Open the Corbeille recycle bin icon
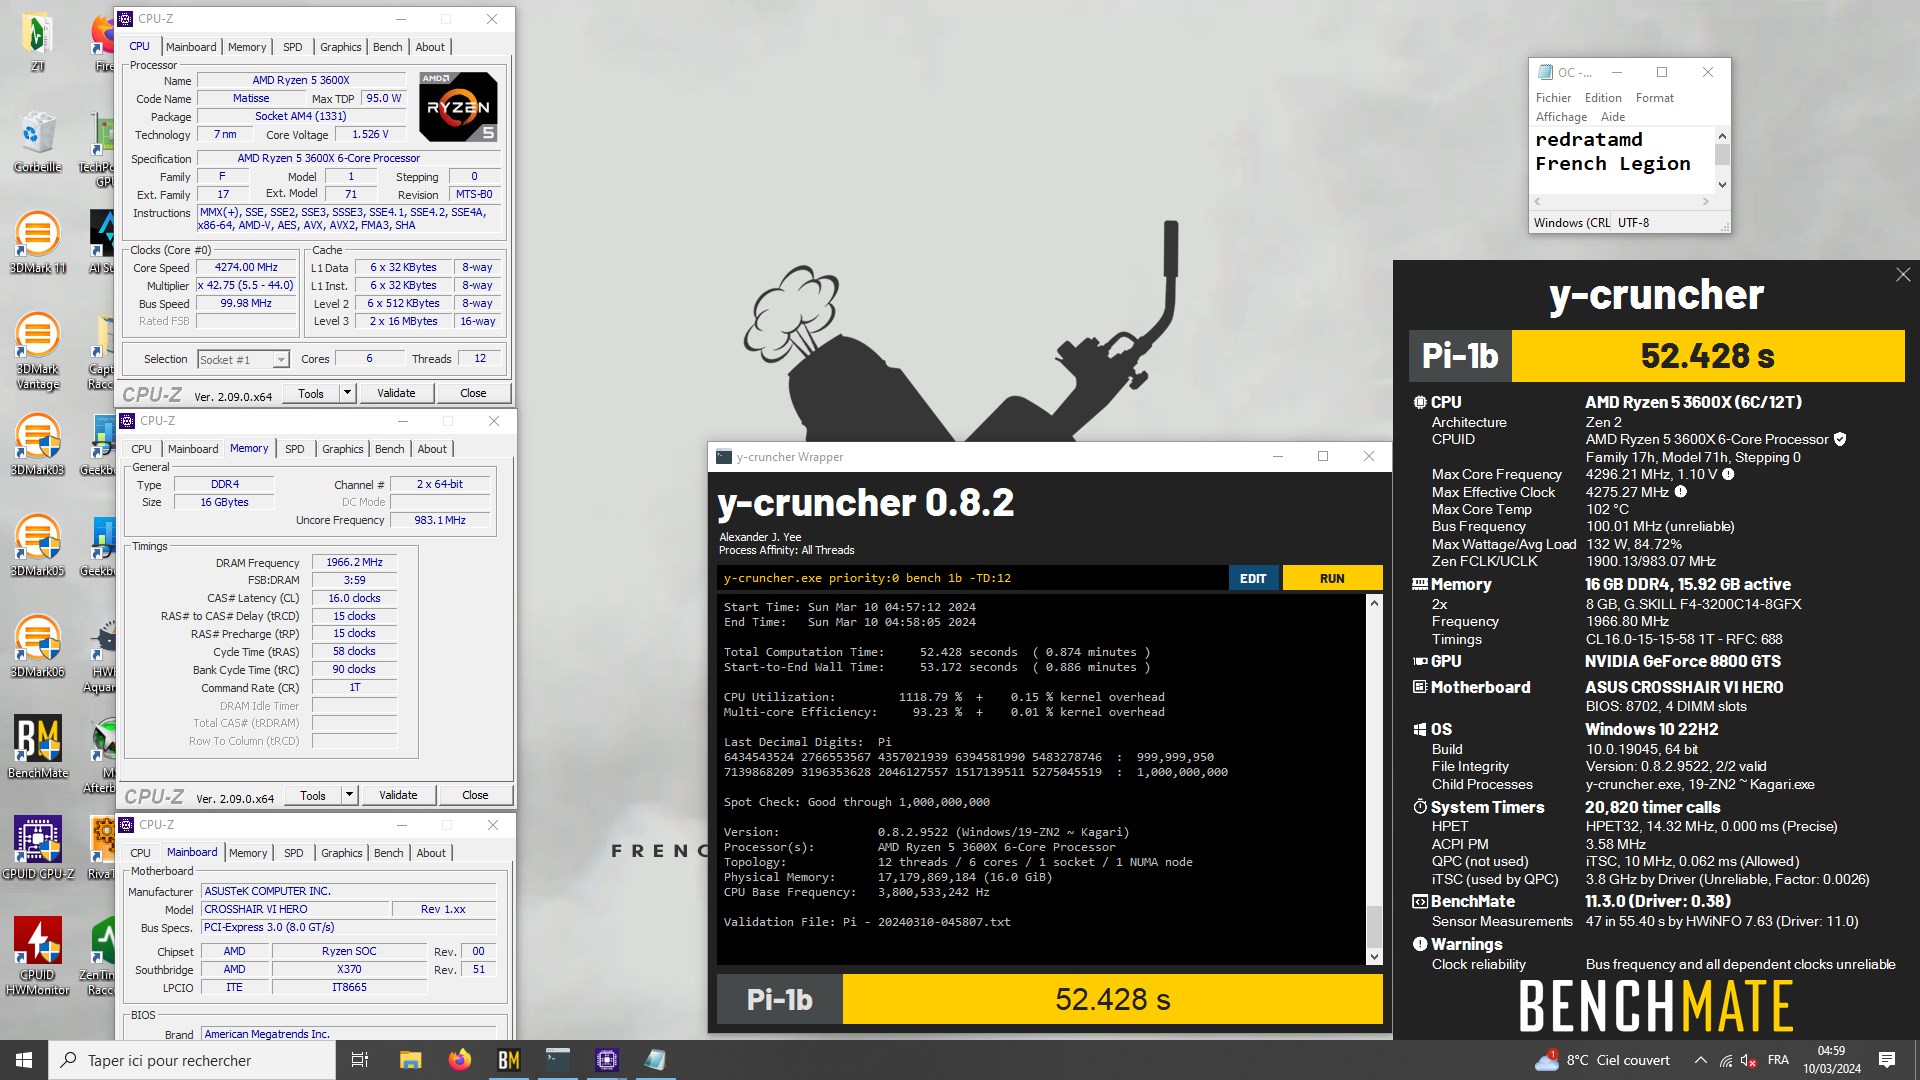 [37, 142]
